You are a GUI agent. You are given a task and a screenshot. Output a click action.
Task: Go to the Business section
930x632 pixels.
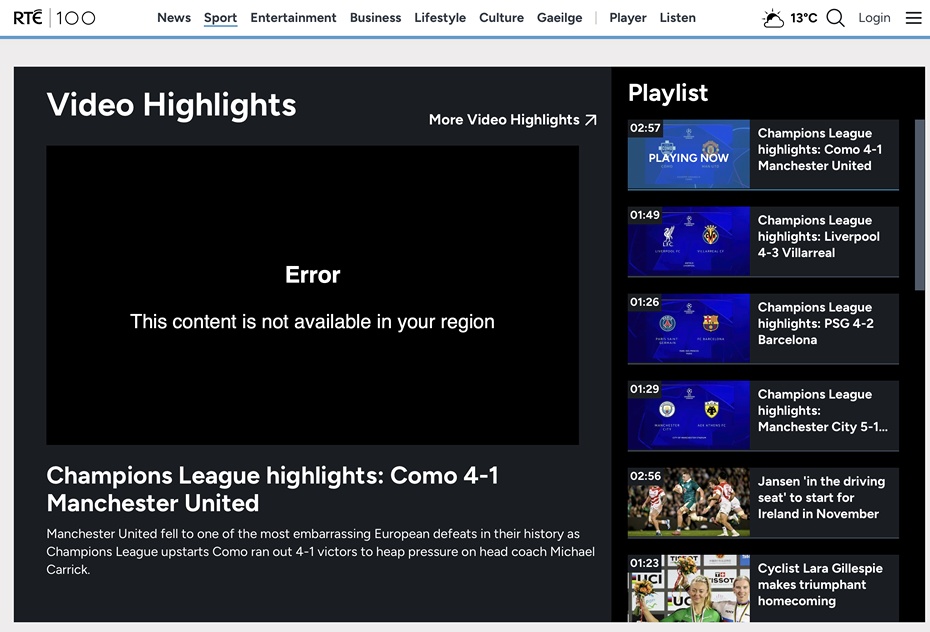[x=375, y=18]
